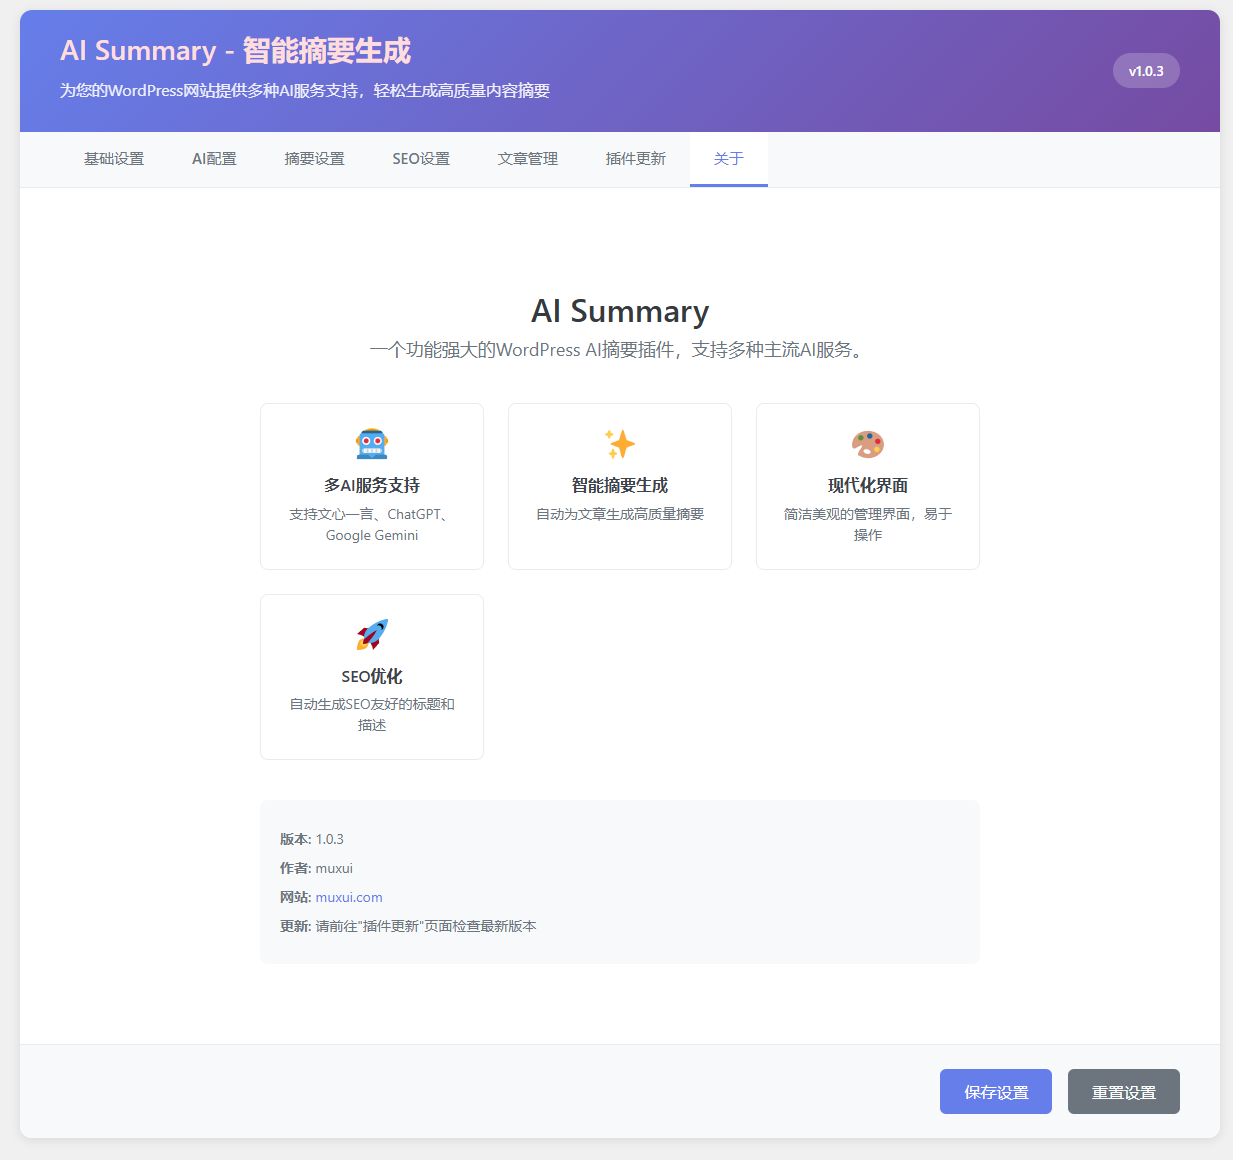Open the 文章管理 tab

click(x=527, y=158)
